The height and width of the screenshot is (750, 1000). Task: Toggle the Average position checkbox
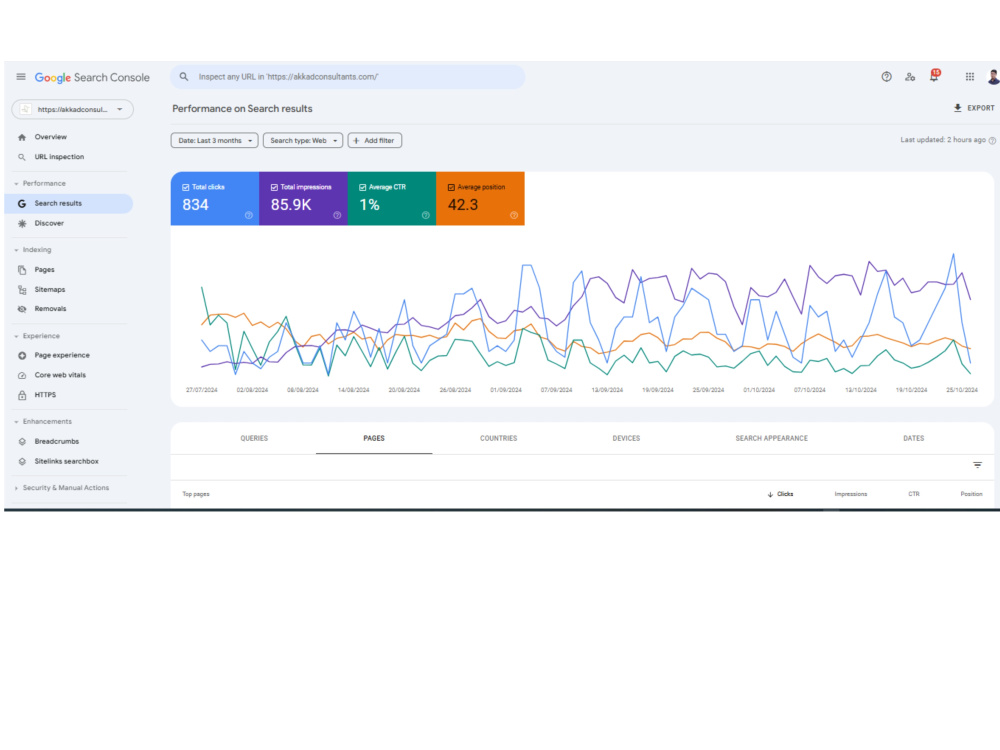(451, 188)
